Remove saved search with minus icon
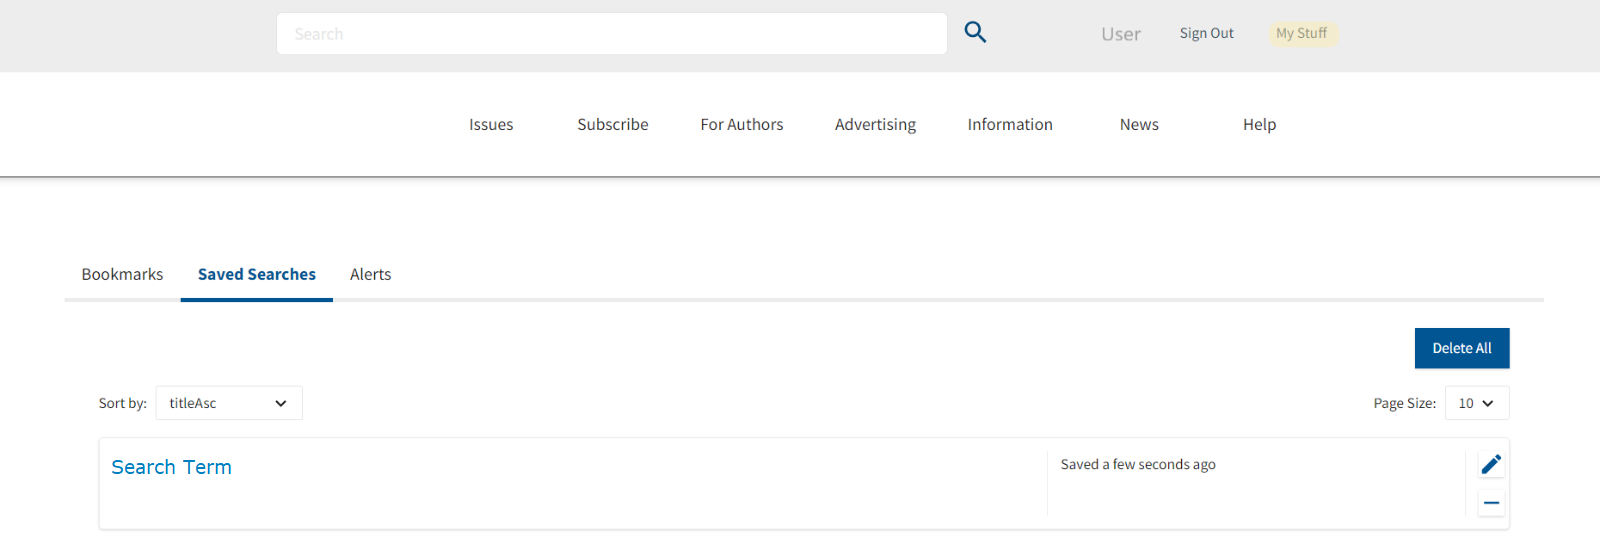The height and width of the screenshot is (557, 1600). 1491,503
